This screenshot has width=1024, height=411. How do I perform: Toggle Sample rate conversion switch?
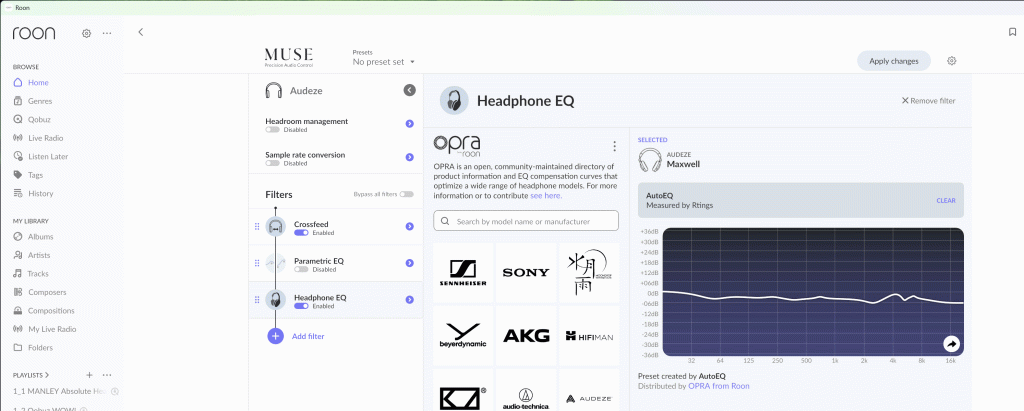pyautogui.click(x=272, y=163)
